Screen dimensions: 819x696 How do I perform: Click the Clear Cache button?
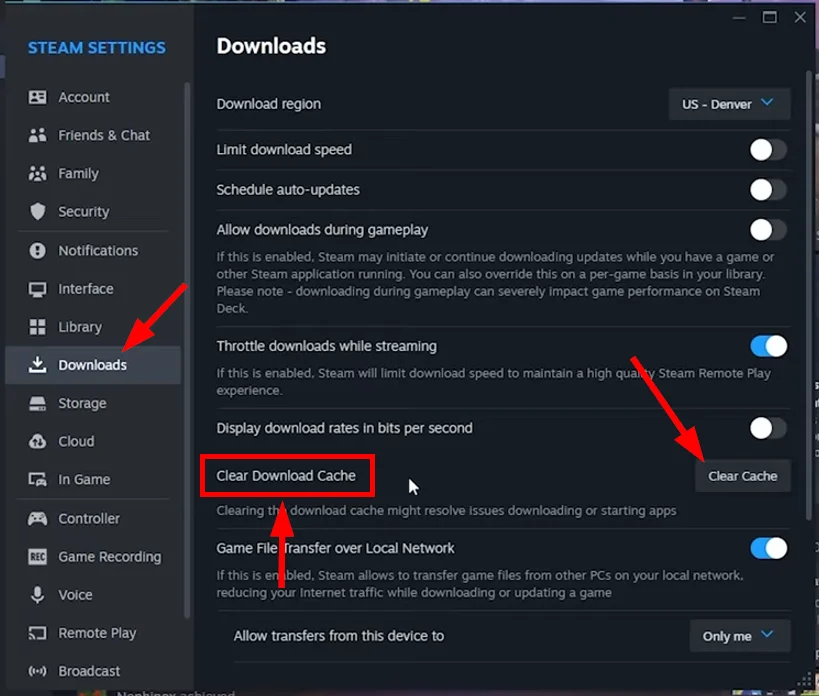(742, 476)
